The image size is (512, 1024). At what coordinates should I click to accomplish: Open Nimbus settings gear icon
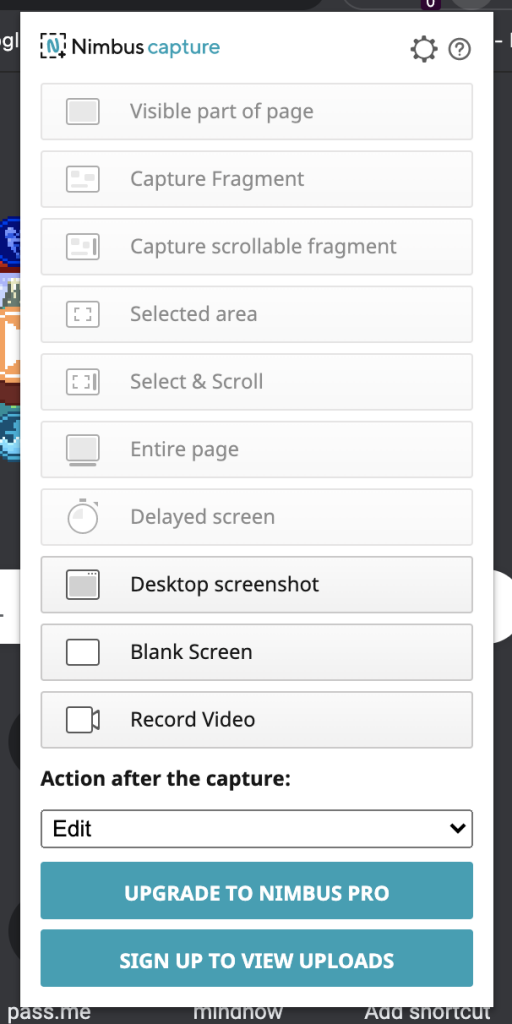[423, 49]
